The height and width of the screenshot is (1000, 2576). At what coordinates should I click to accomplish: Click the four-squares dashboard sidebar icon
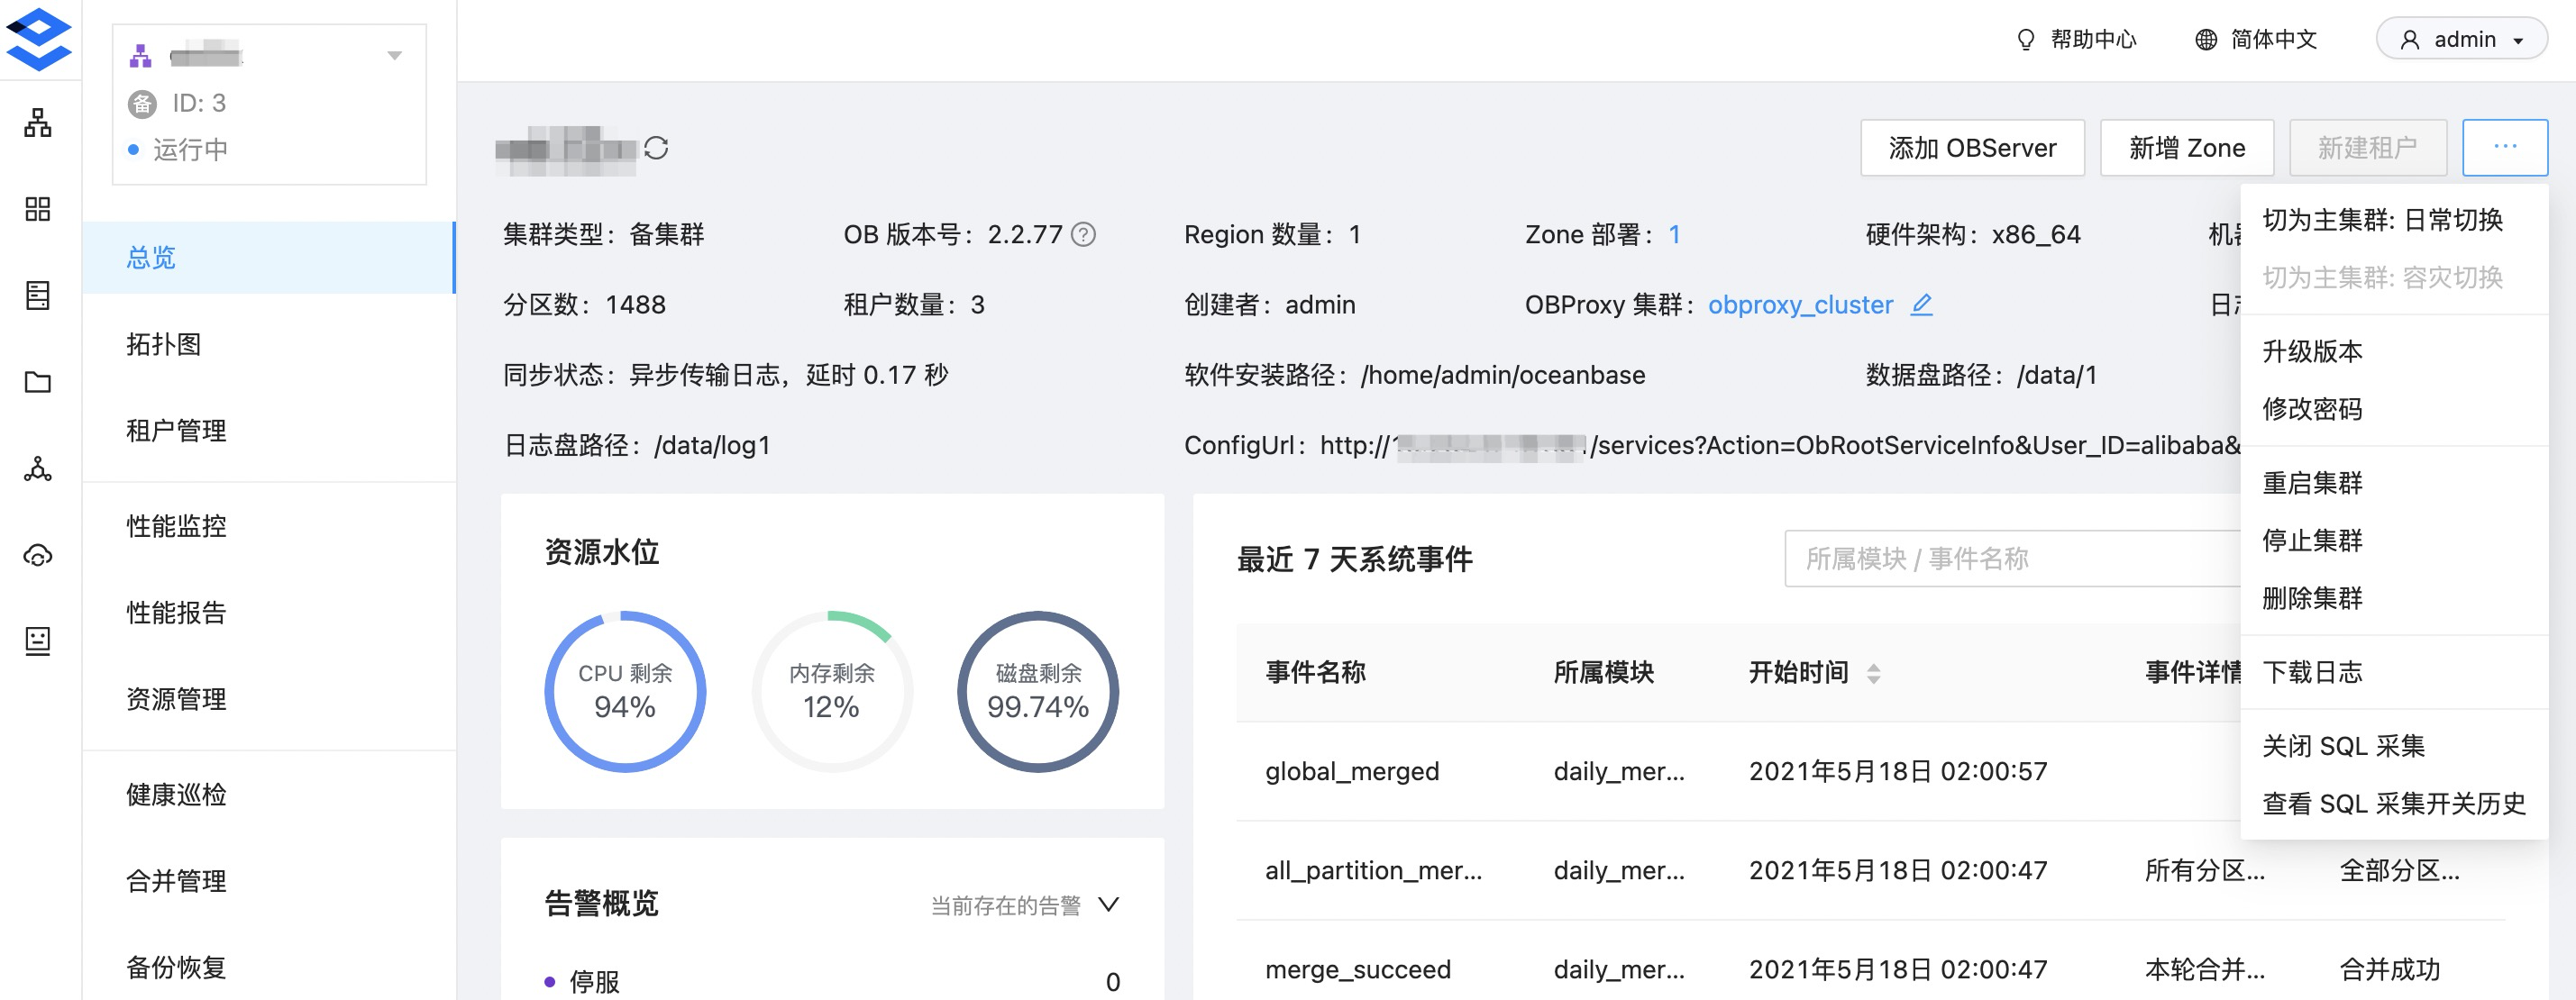click(x=38, y=209)
